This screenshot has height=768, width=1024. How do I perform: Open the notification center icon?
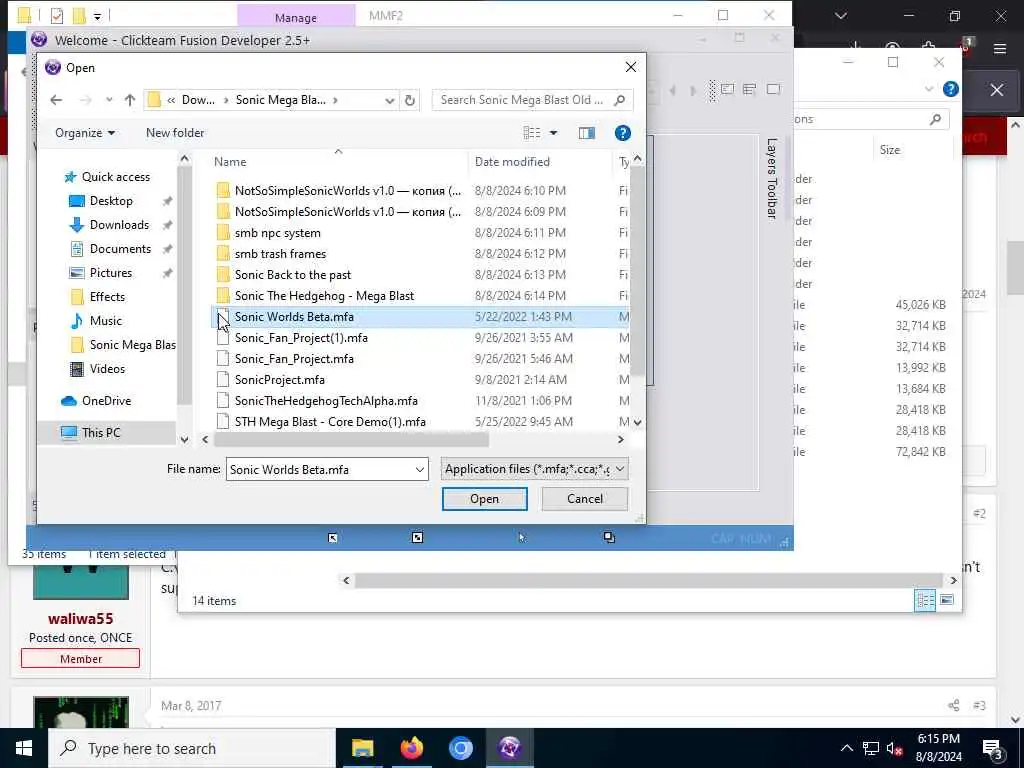click(993, 748)
